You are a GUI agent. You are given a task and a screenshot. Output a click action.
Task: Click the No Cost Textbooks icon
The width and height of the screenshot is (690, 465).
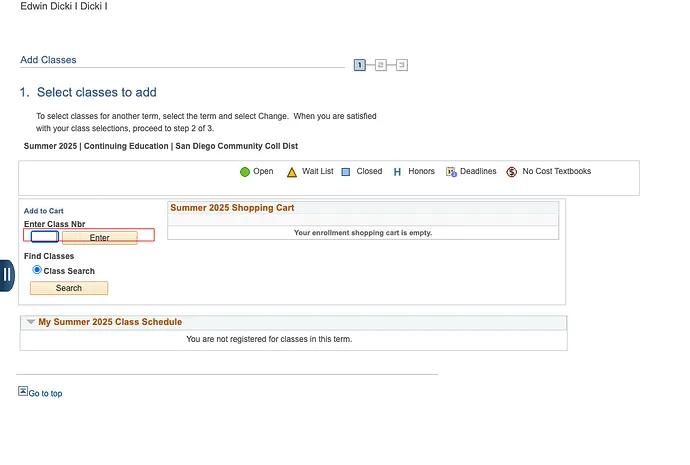(512, 172)
